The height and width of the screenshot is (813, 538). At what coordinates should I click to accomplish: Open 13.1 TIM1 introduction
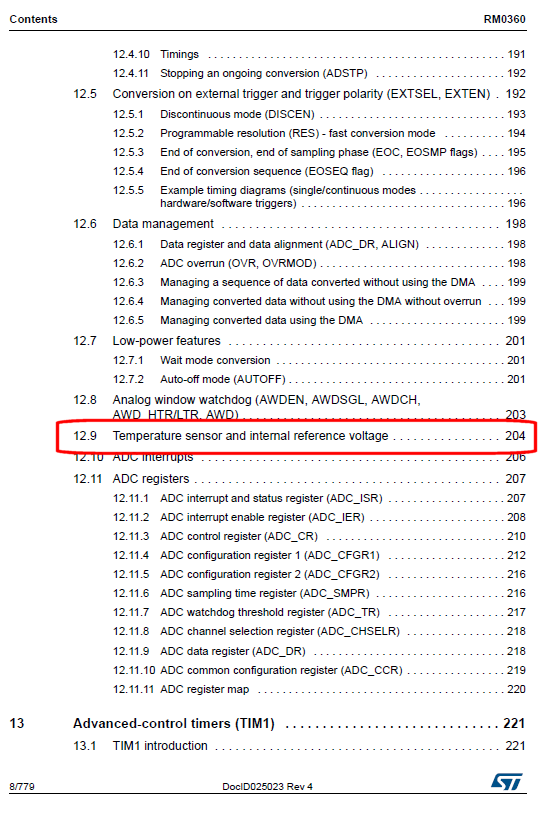pyautogui.click(x=299, y=746)
